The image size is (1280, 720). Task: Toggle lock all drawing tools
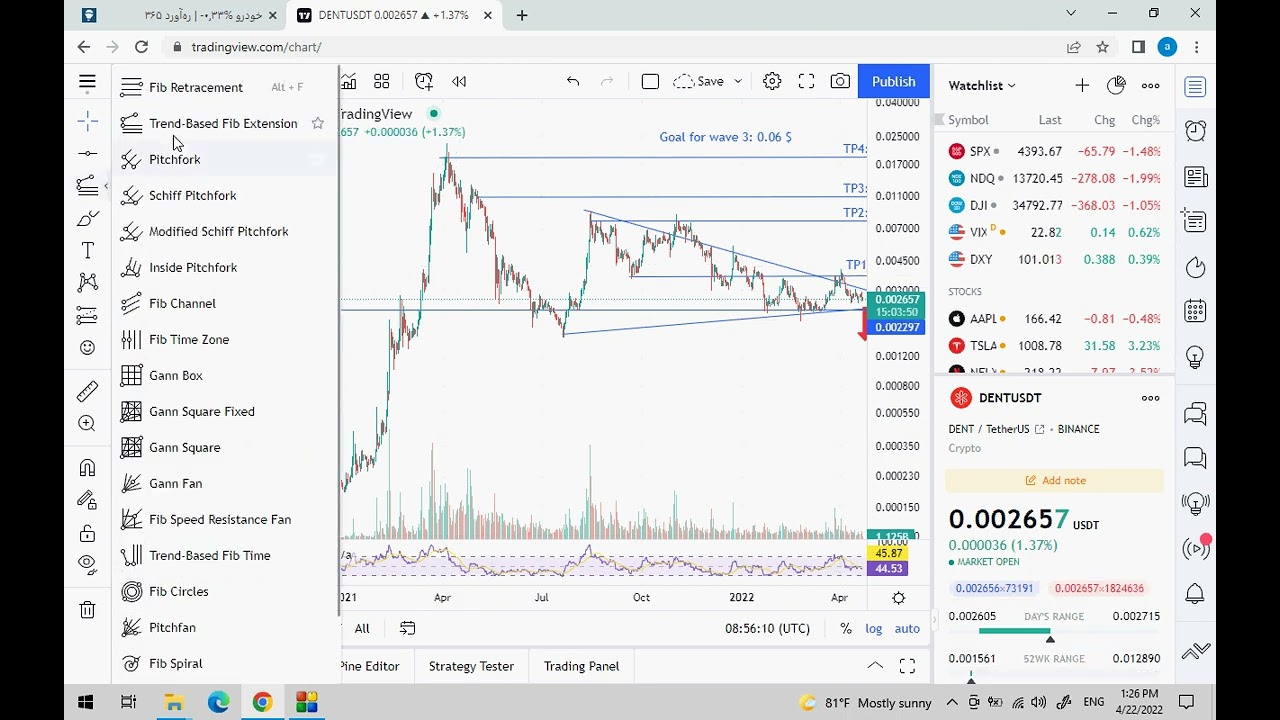(x=87, y=532)
